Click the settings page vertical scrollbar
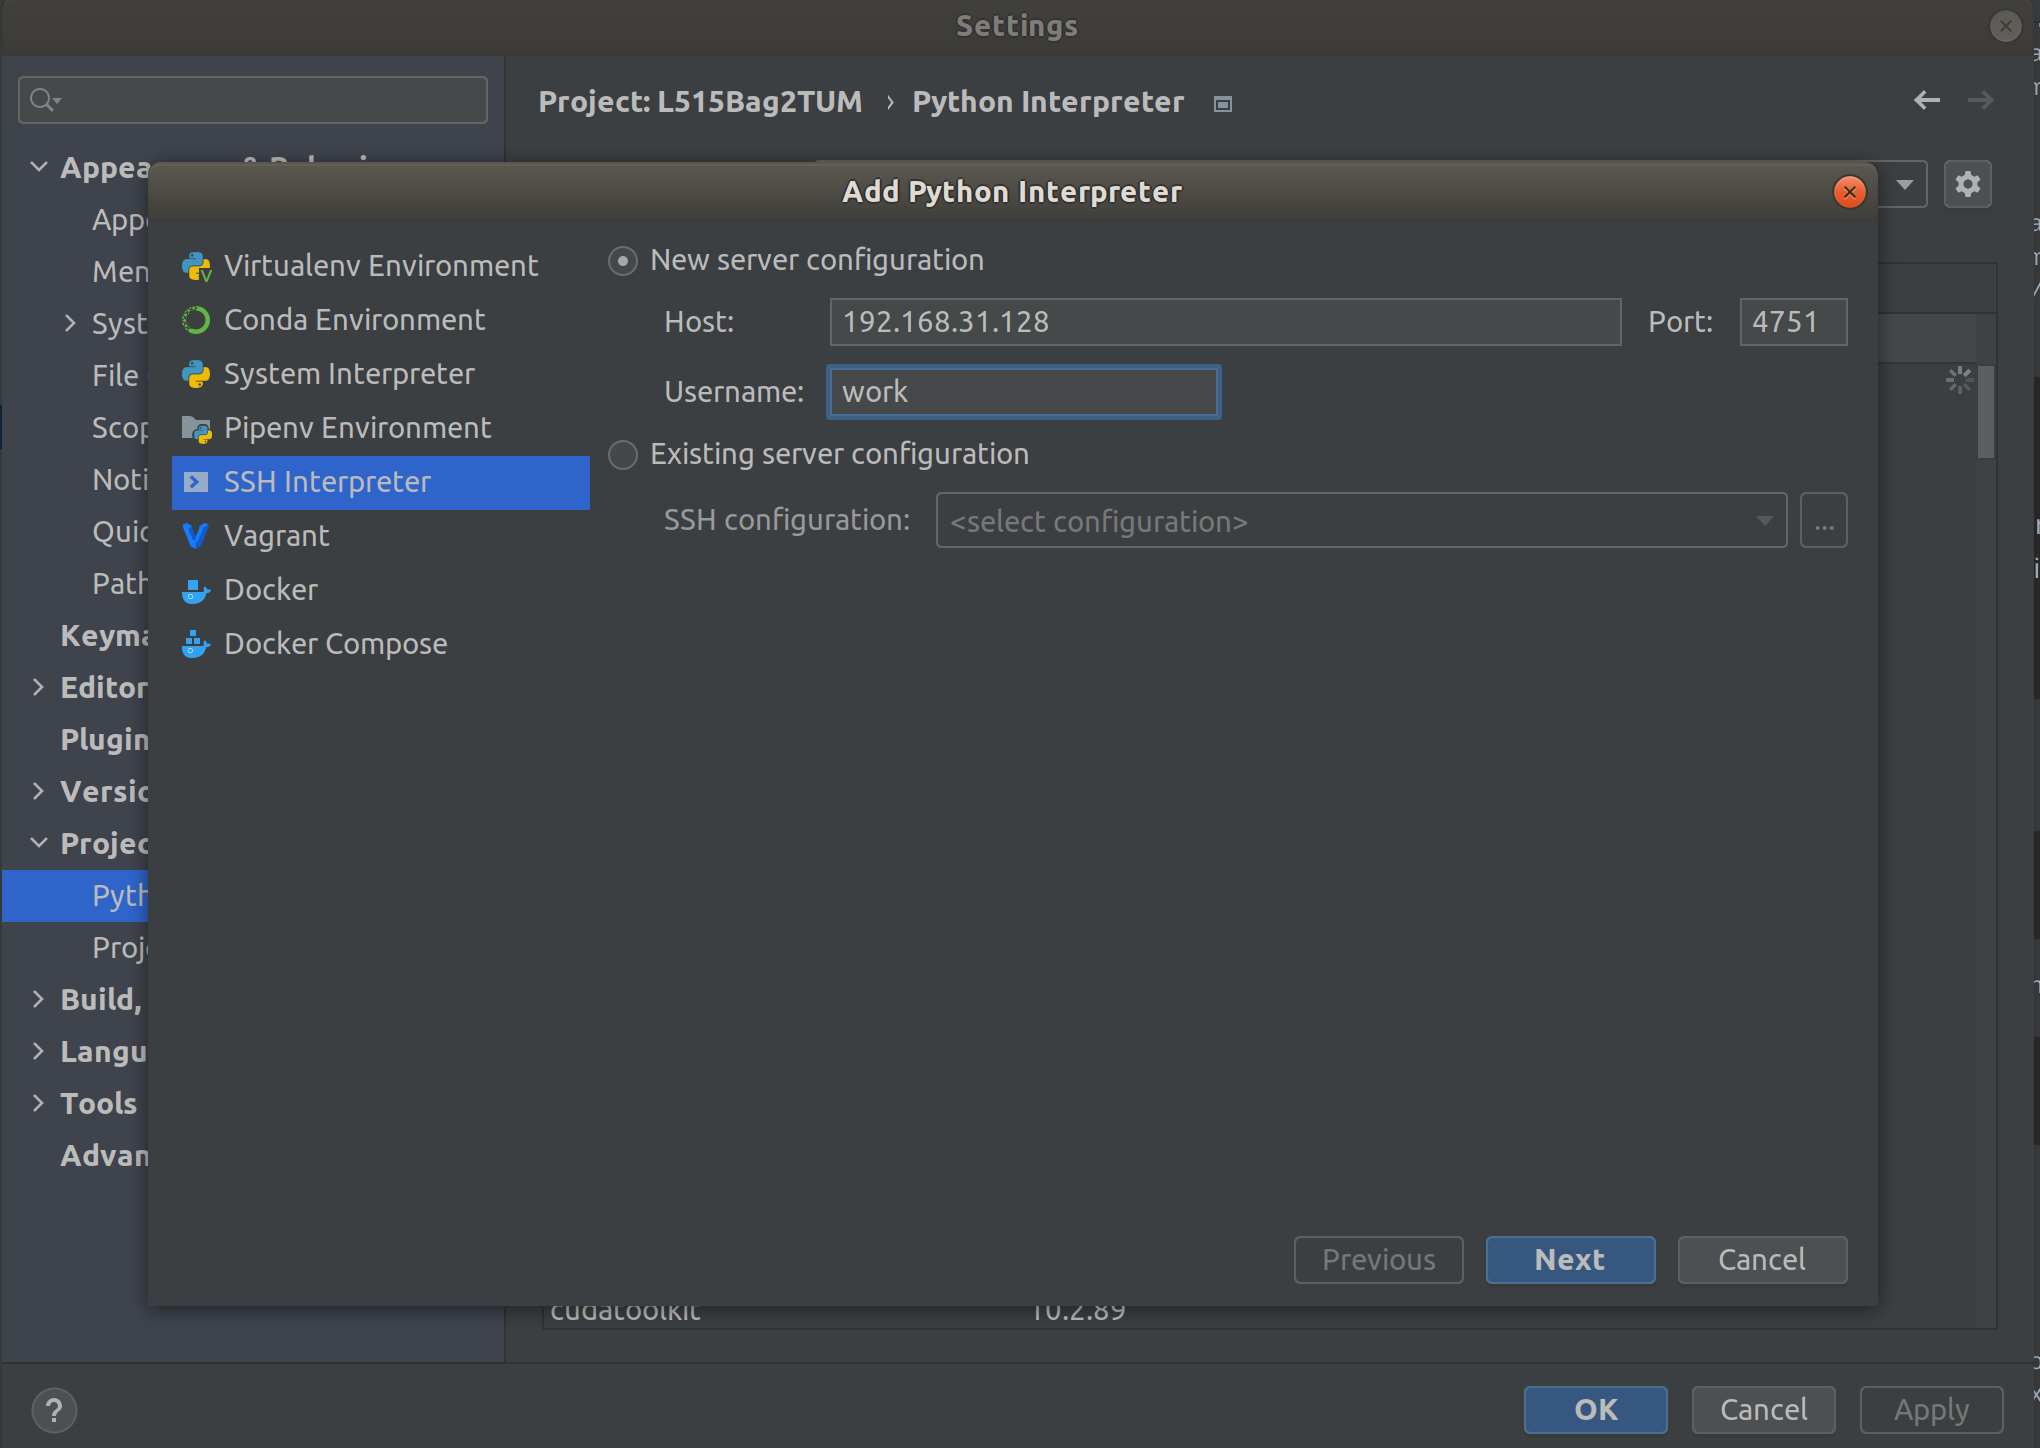Image resolution: width=2040 pixels, height=1448 pixels. click(x=1986, y=412)
